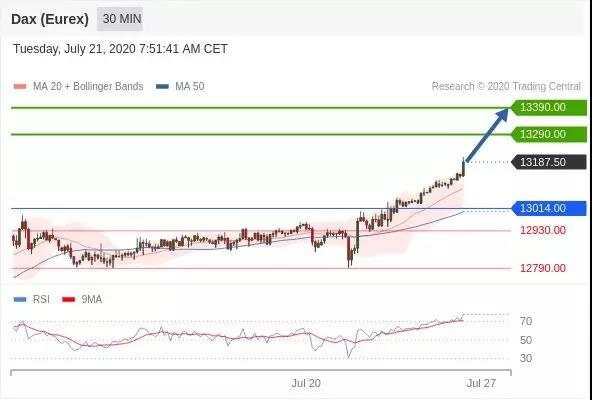Select the 13390.00 resistance price tag
This screenshot has height=400, width=592.
click(x=549, y=108)
